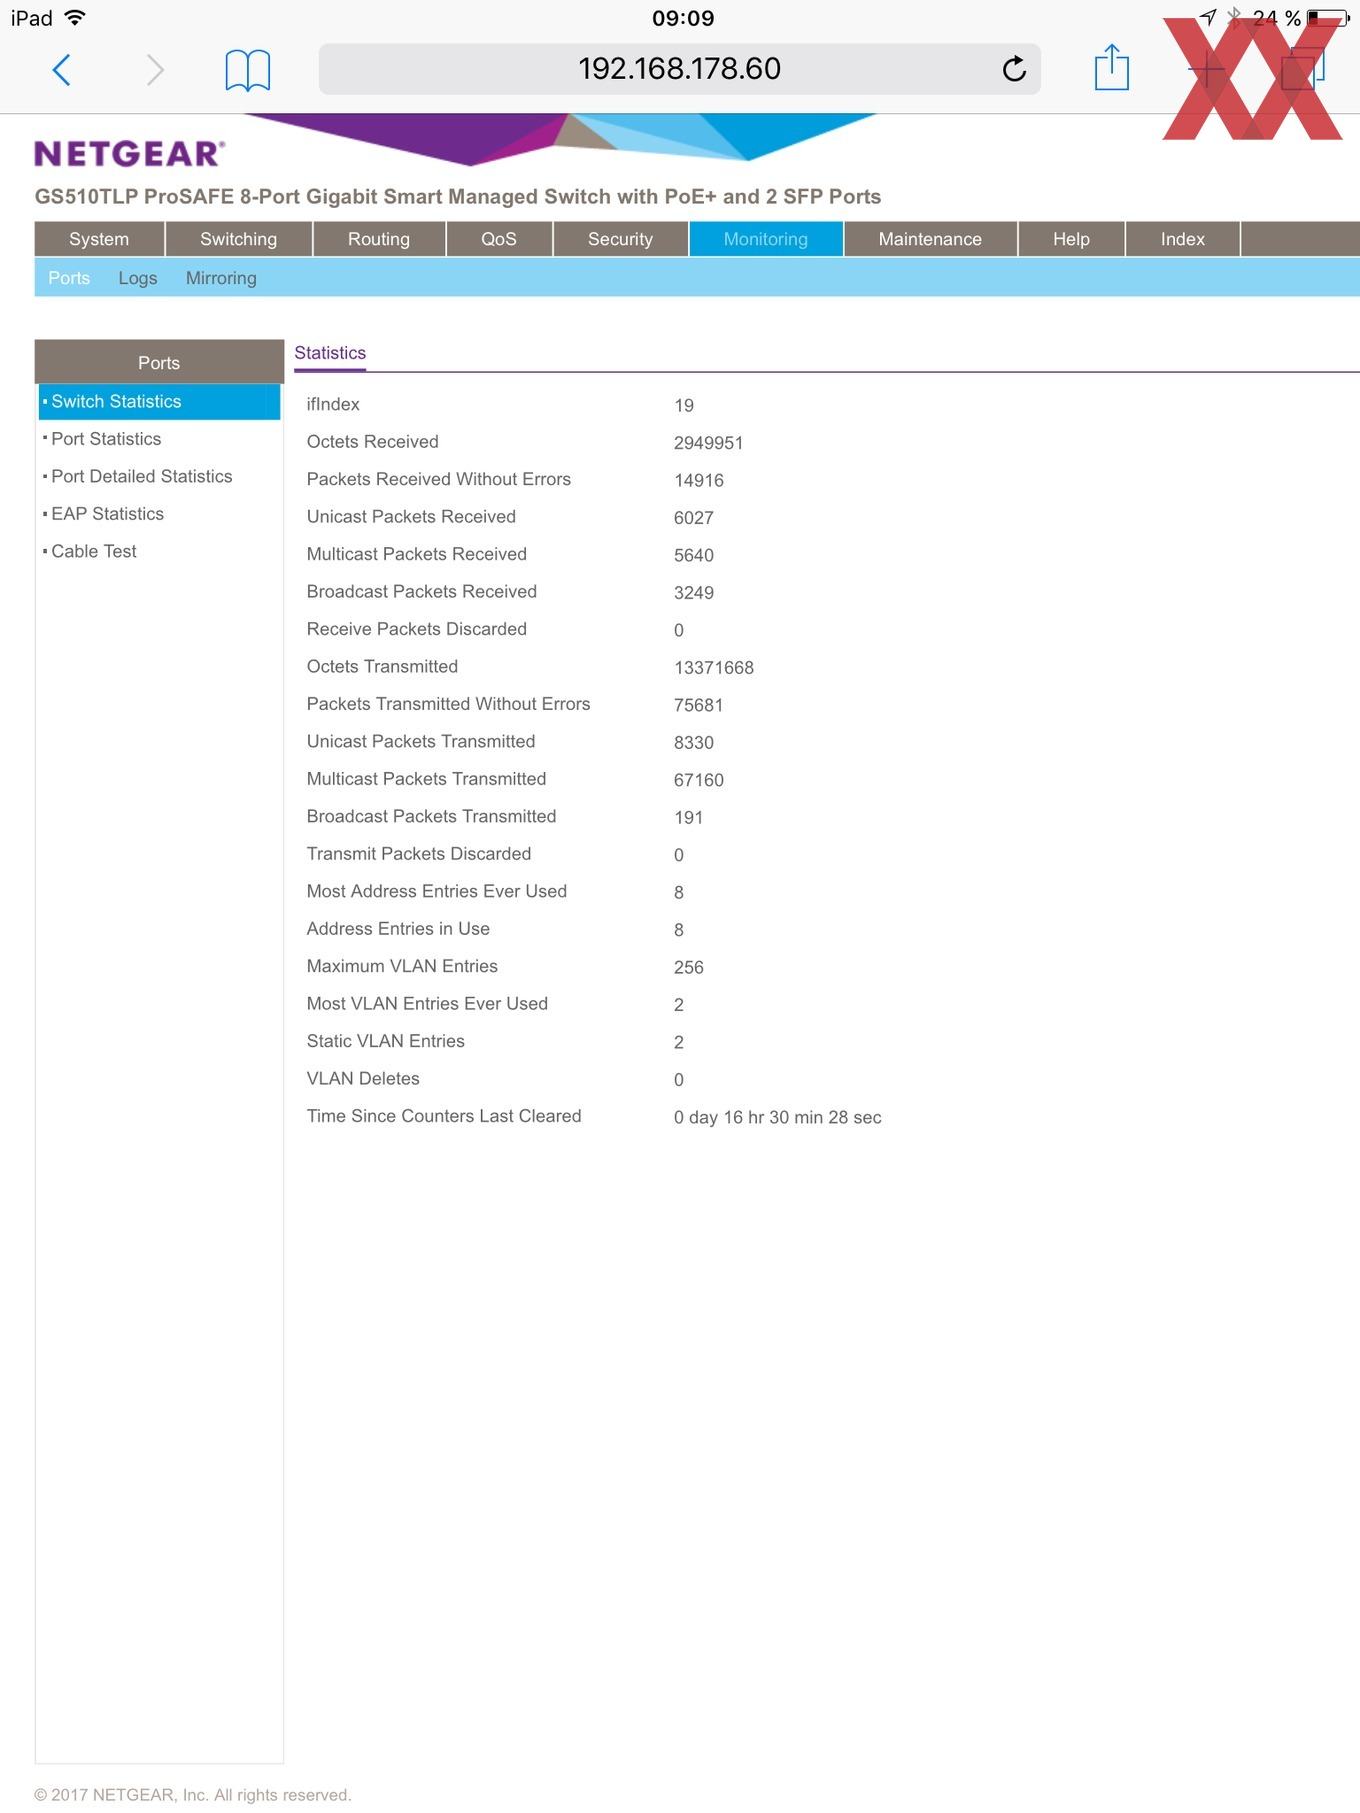Click the value 3249
1360x1813 pixels.
click(x=693, y=593)
